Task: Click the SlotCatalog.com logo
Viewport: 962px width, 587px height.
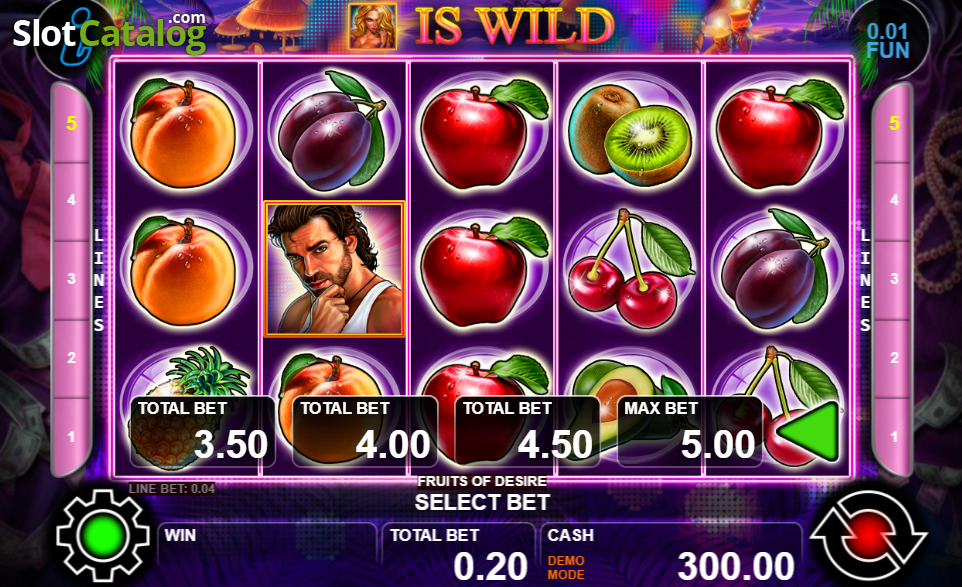Action: coord(109,32)
